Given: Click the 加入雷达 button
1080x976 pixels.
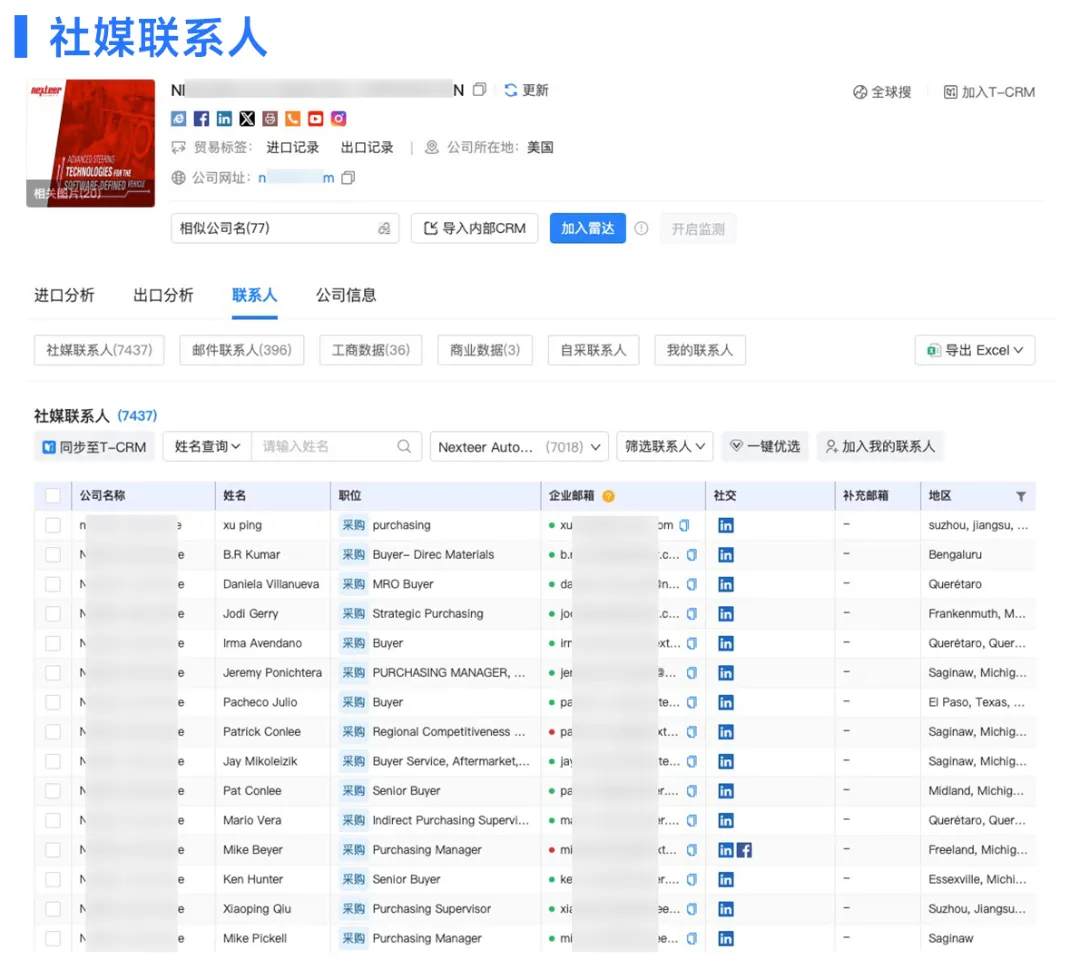Looking at the screenshot, I should 587,227.
